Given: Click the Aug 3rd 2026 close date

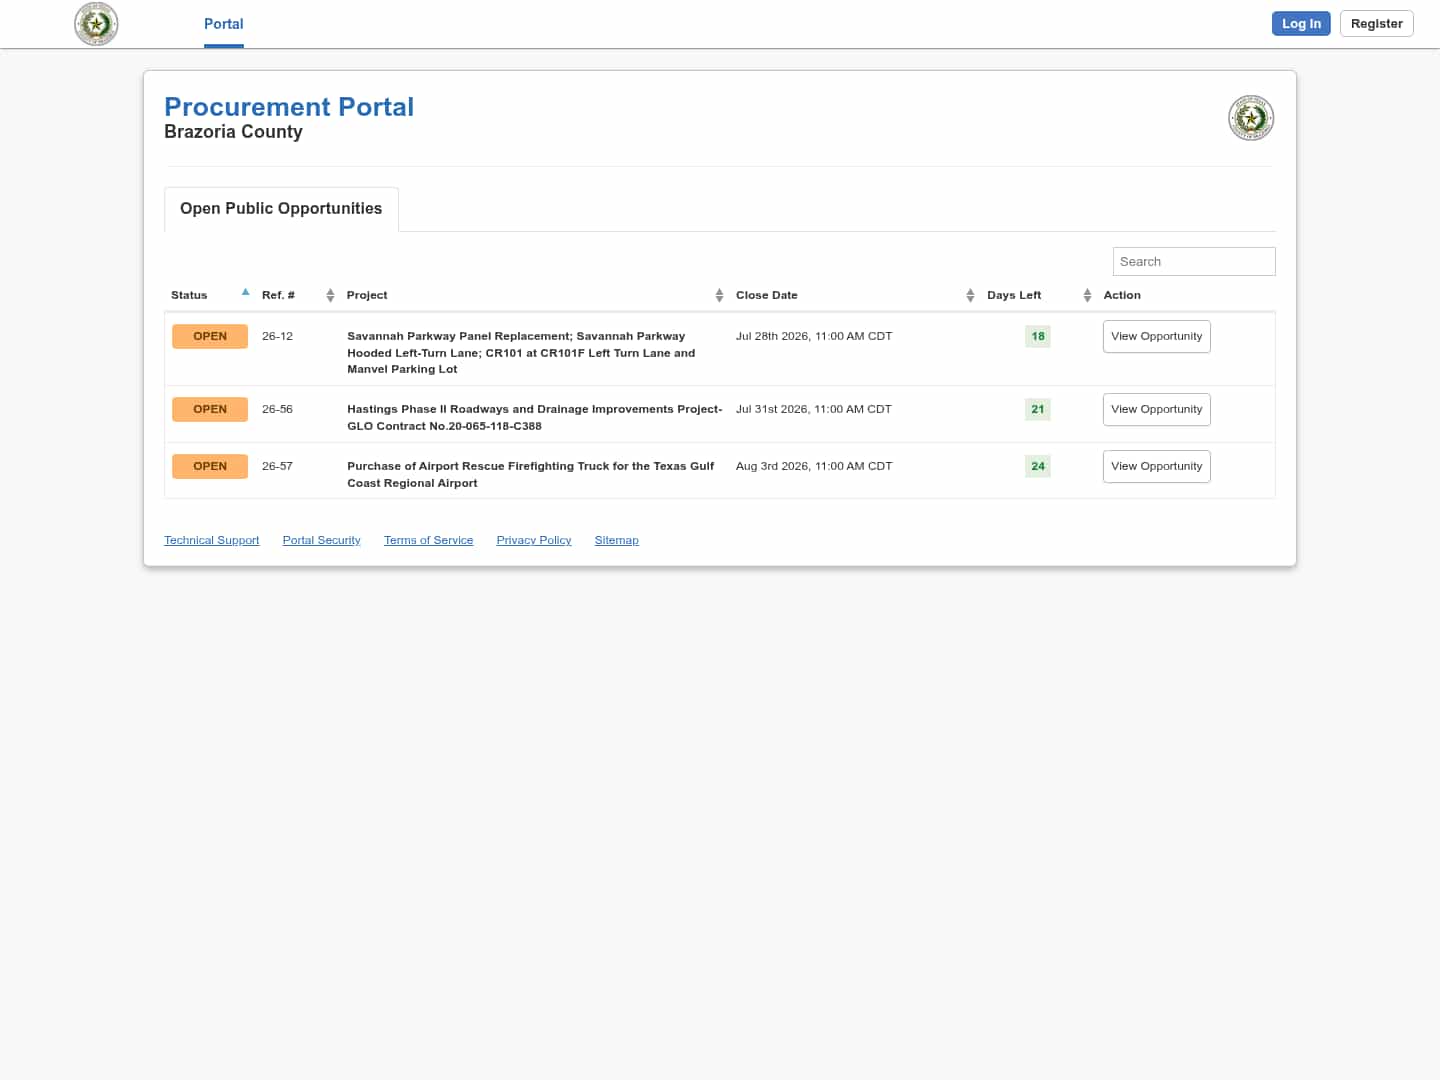Looking at the screenshot, I should (814, 466).
